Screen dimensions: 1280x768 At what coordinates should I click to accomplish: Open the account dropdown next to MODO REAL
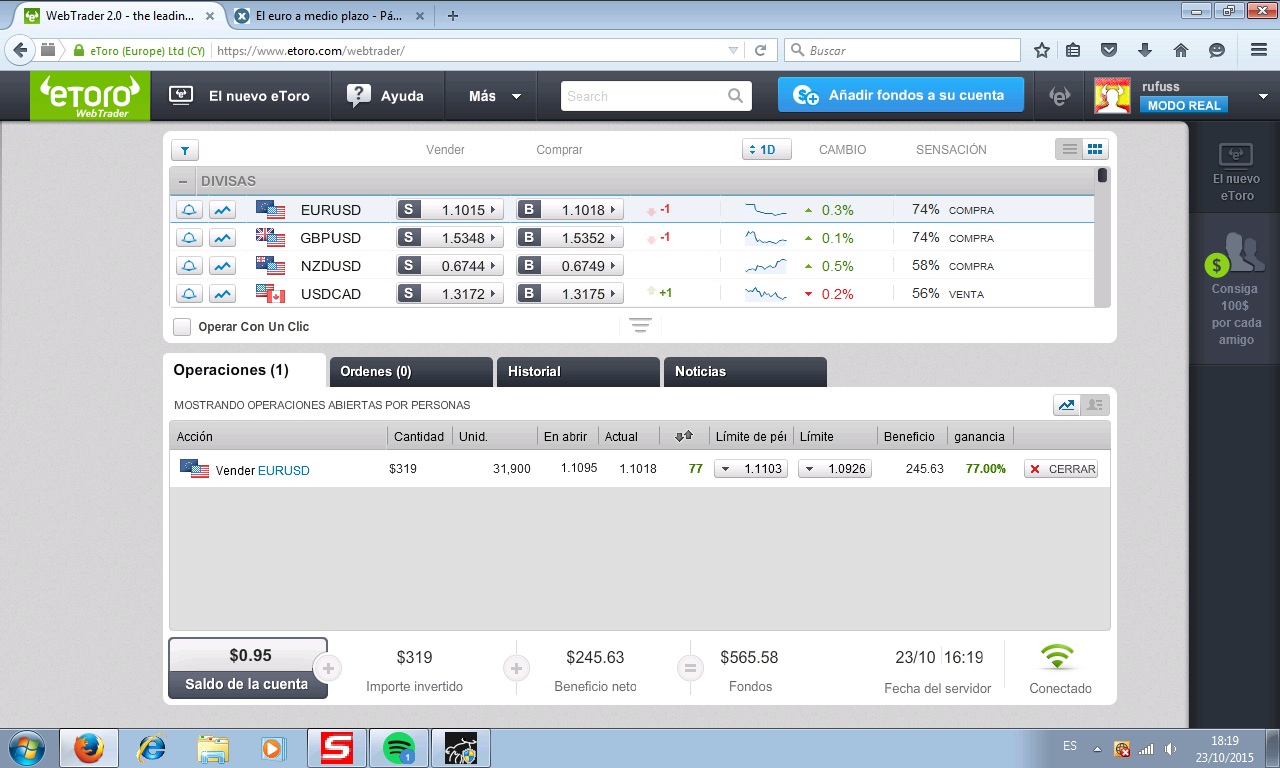click(x=1263, y=96)
